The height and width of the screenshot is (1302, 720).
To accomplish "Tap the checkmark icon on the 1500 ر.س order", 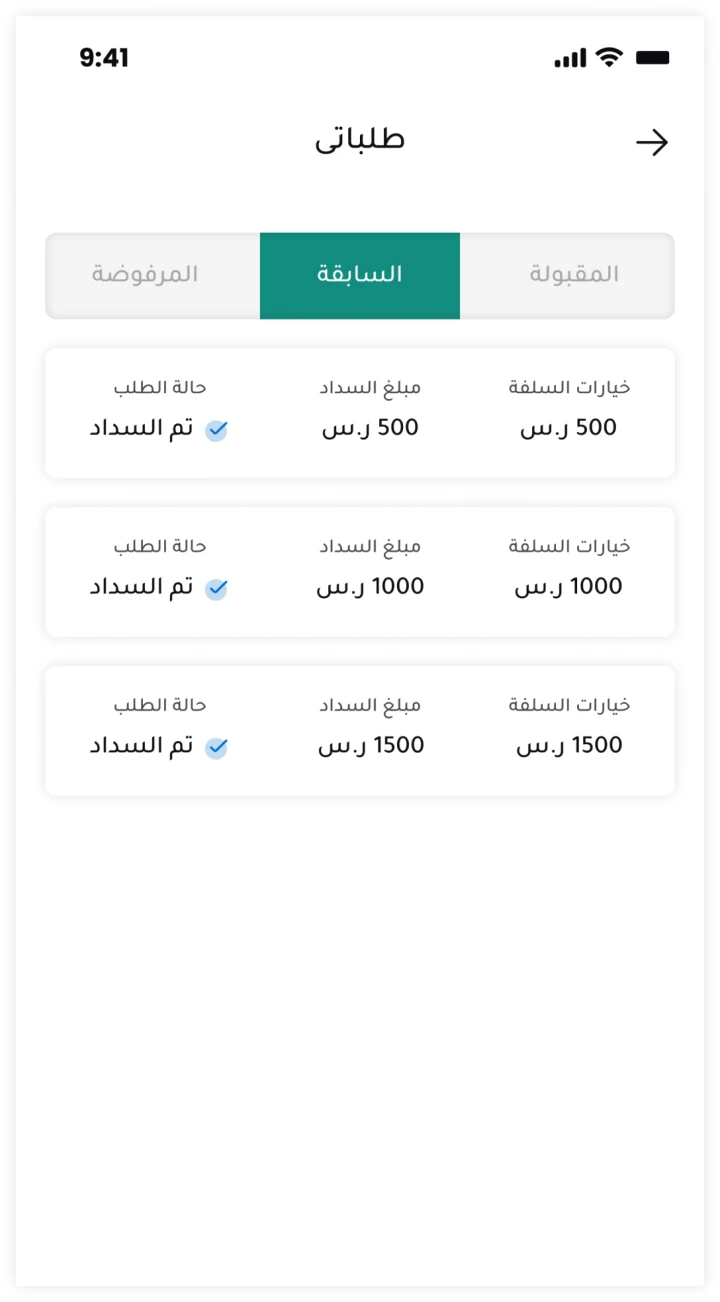I will click(217, 748).
